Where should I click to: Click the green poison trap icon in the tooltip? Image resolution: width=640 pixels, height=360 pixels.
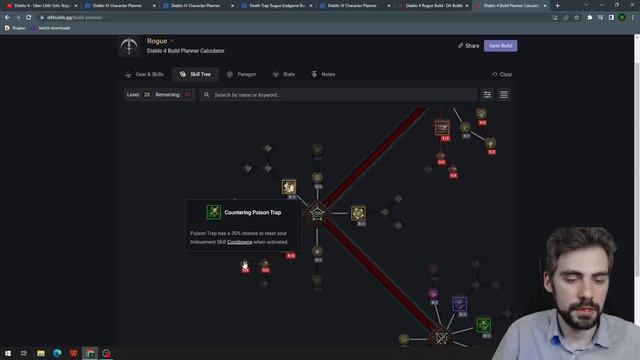coord(213,212)
